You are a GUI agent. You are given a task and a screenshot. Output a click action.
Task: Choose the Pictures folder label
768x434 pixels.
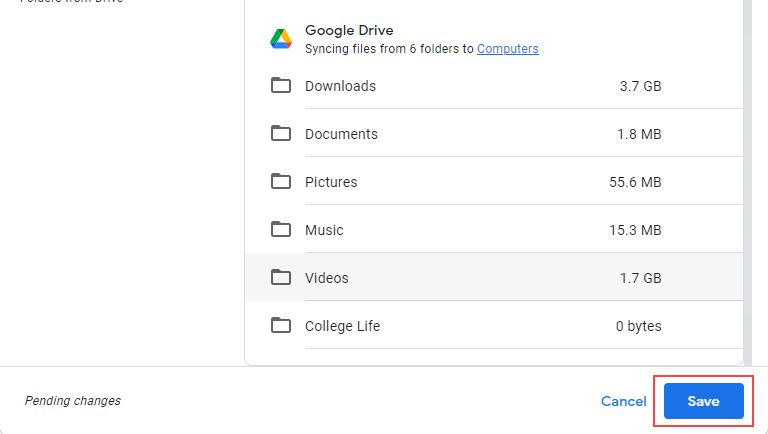[331, 182]
